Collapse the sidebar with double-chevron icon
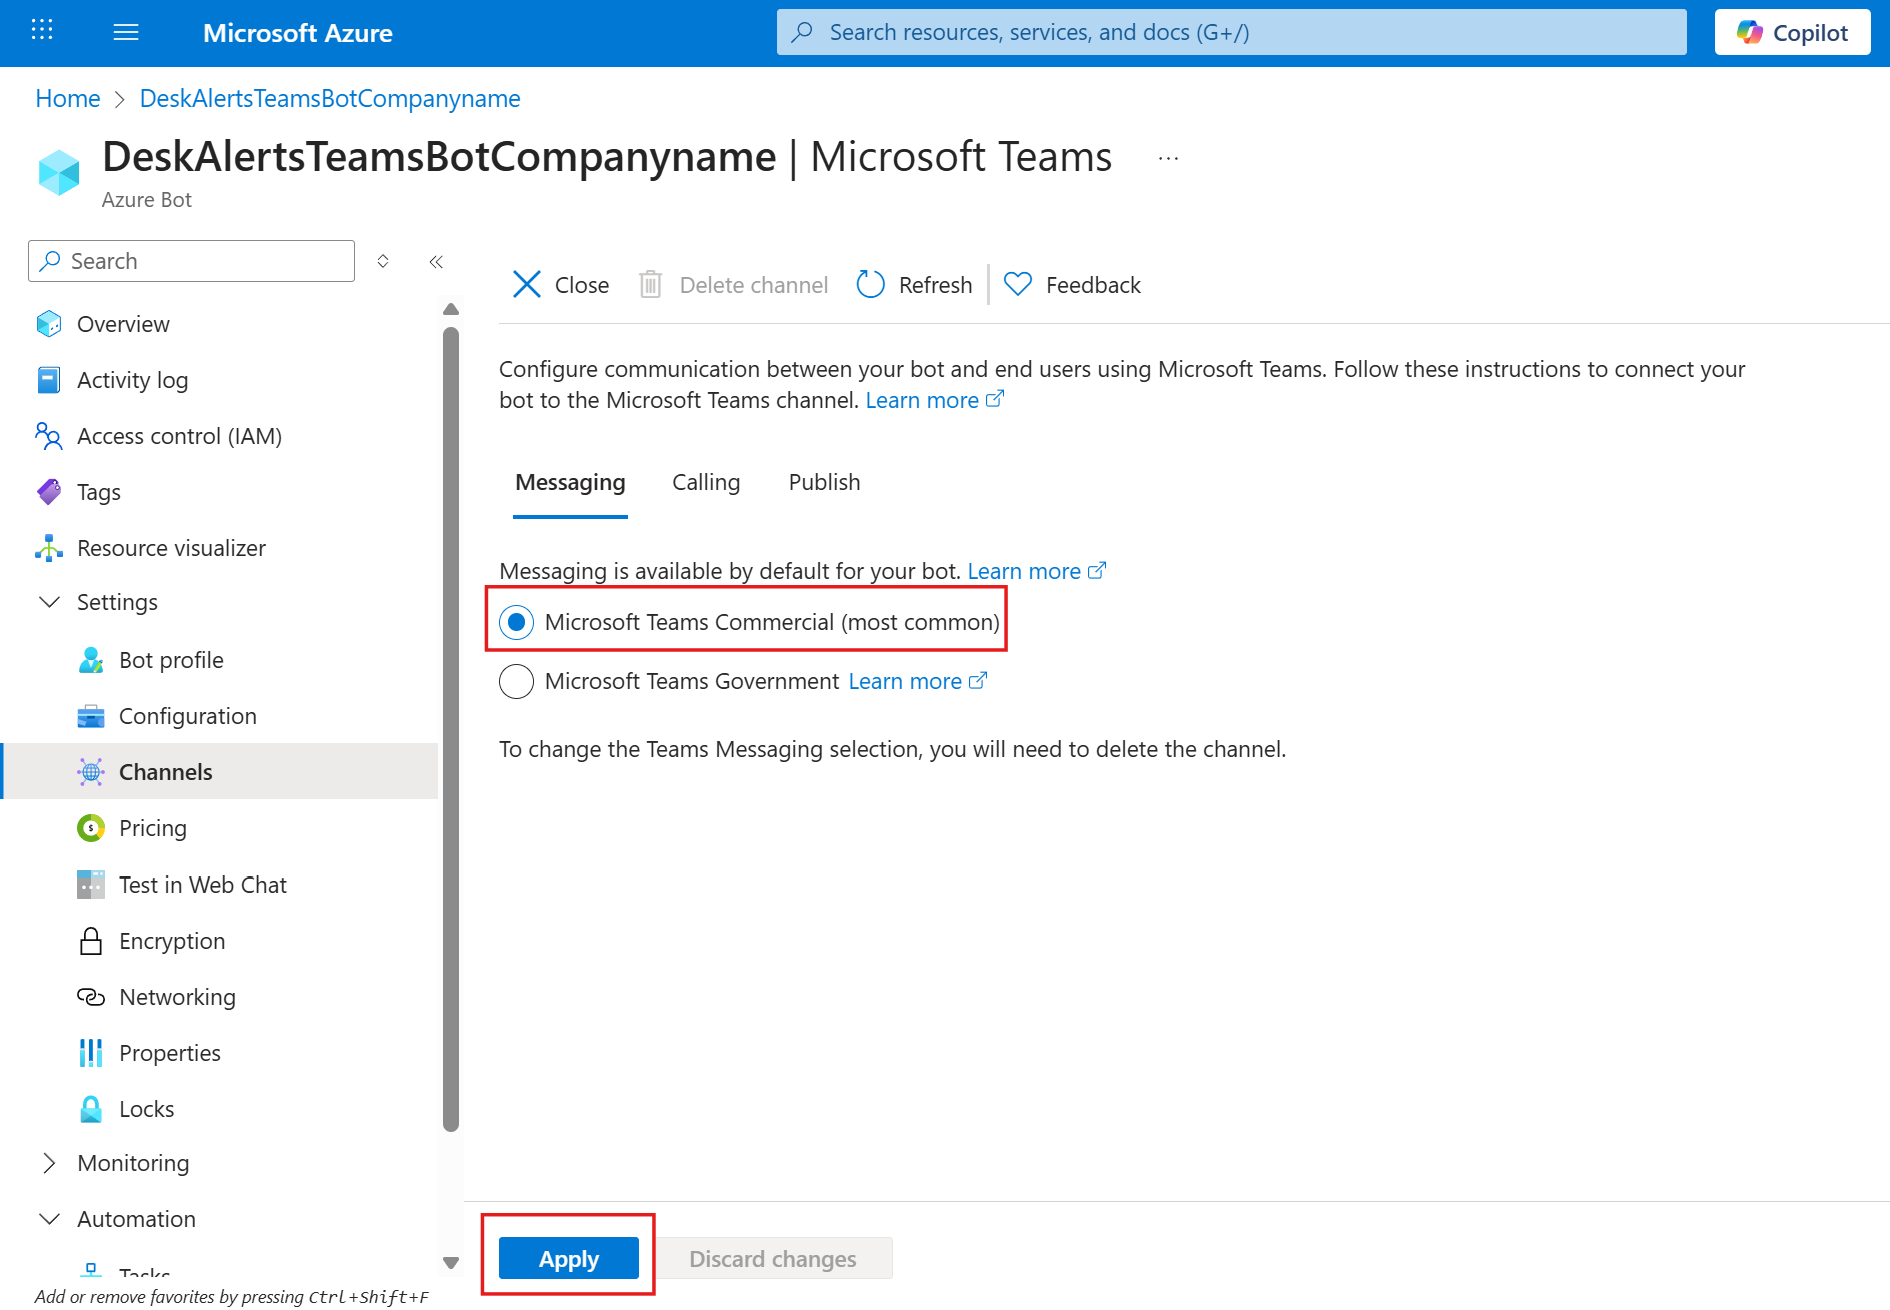The height and width of the screenshot is (1310, 1890). click(x=436, y=262)
